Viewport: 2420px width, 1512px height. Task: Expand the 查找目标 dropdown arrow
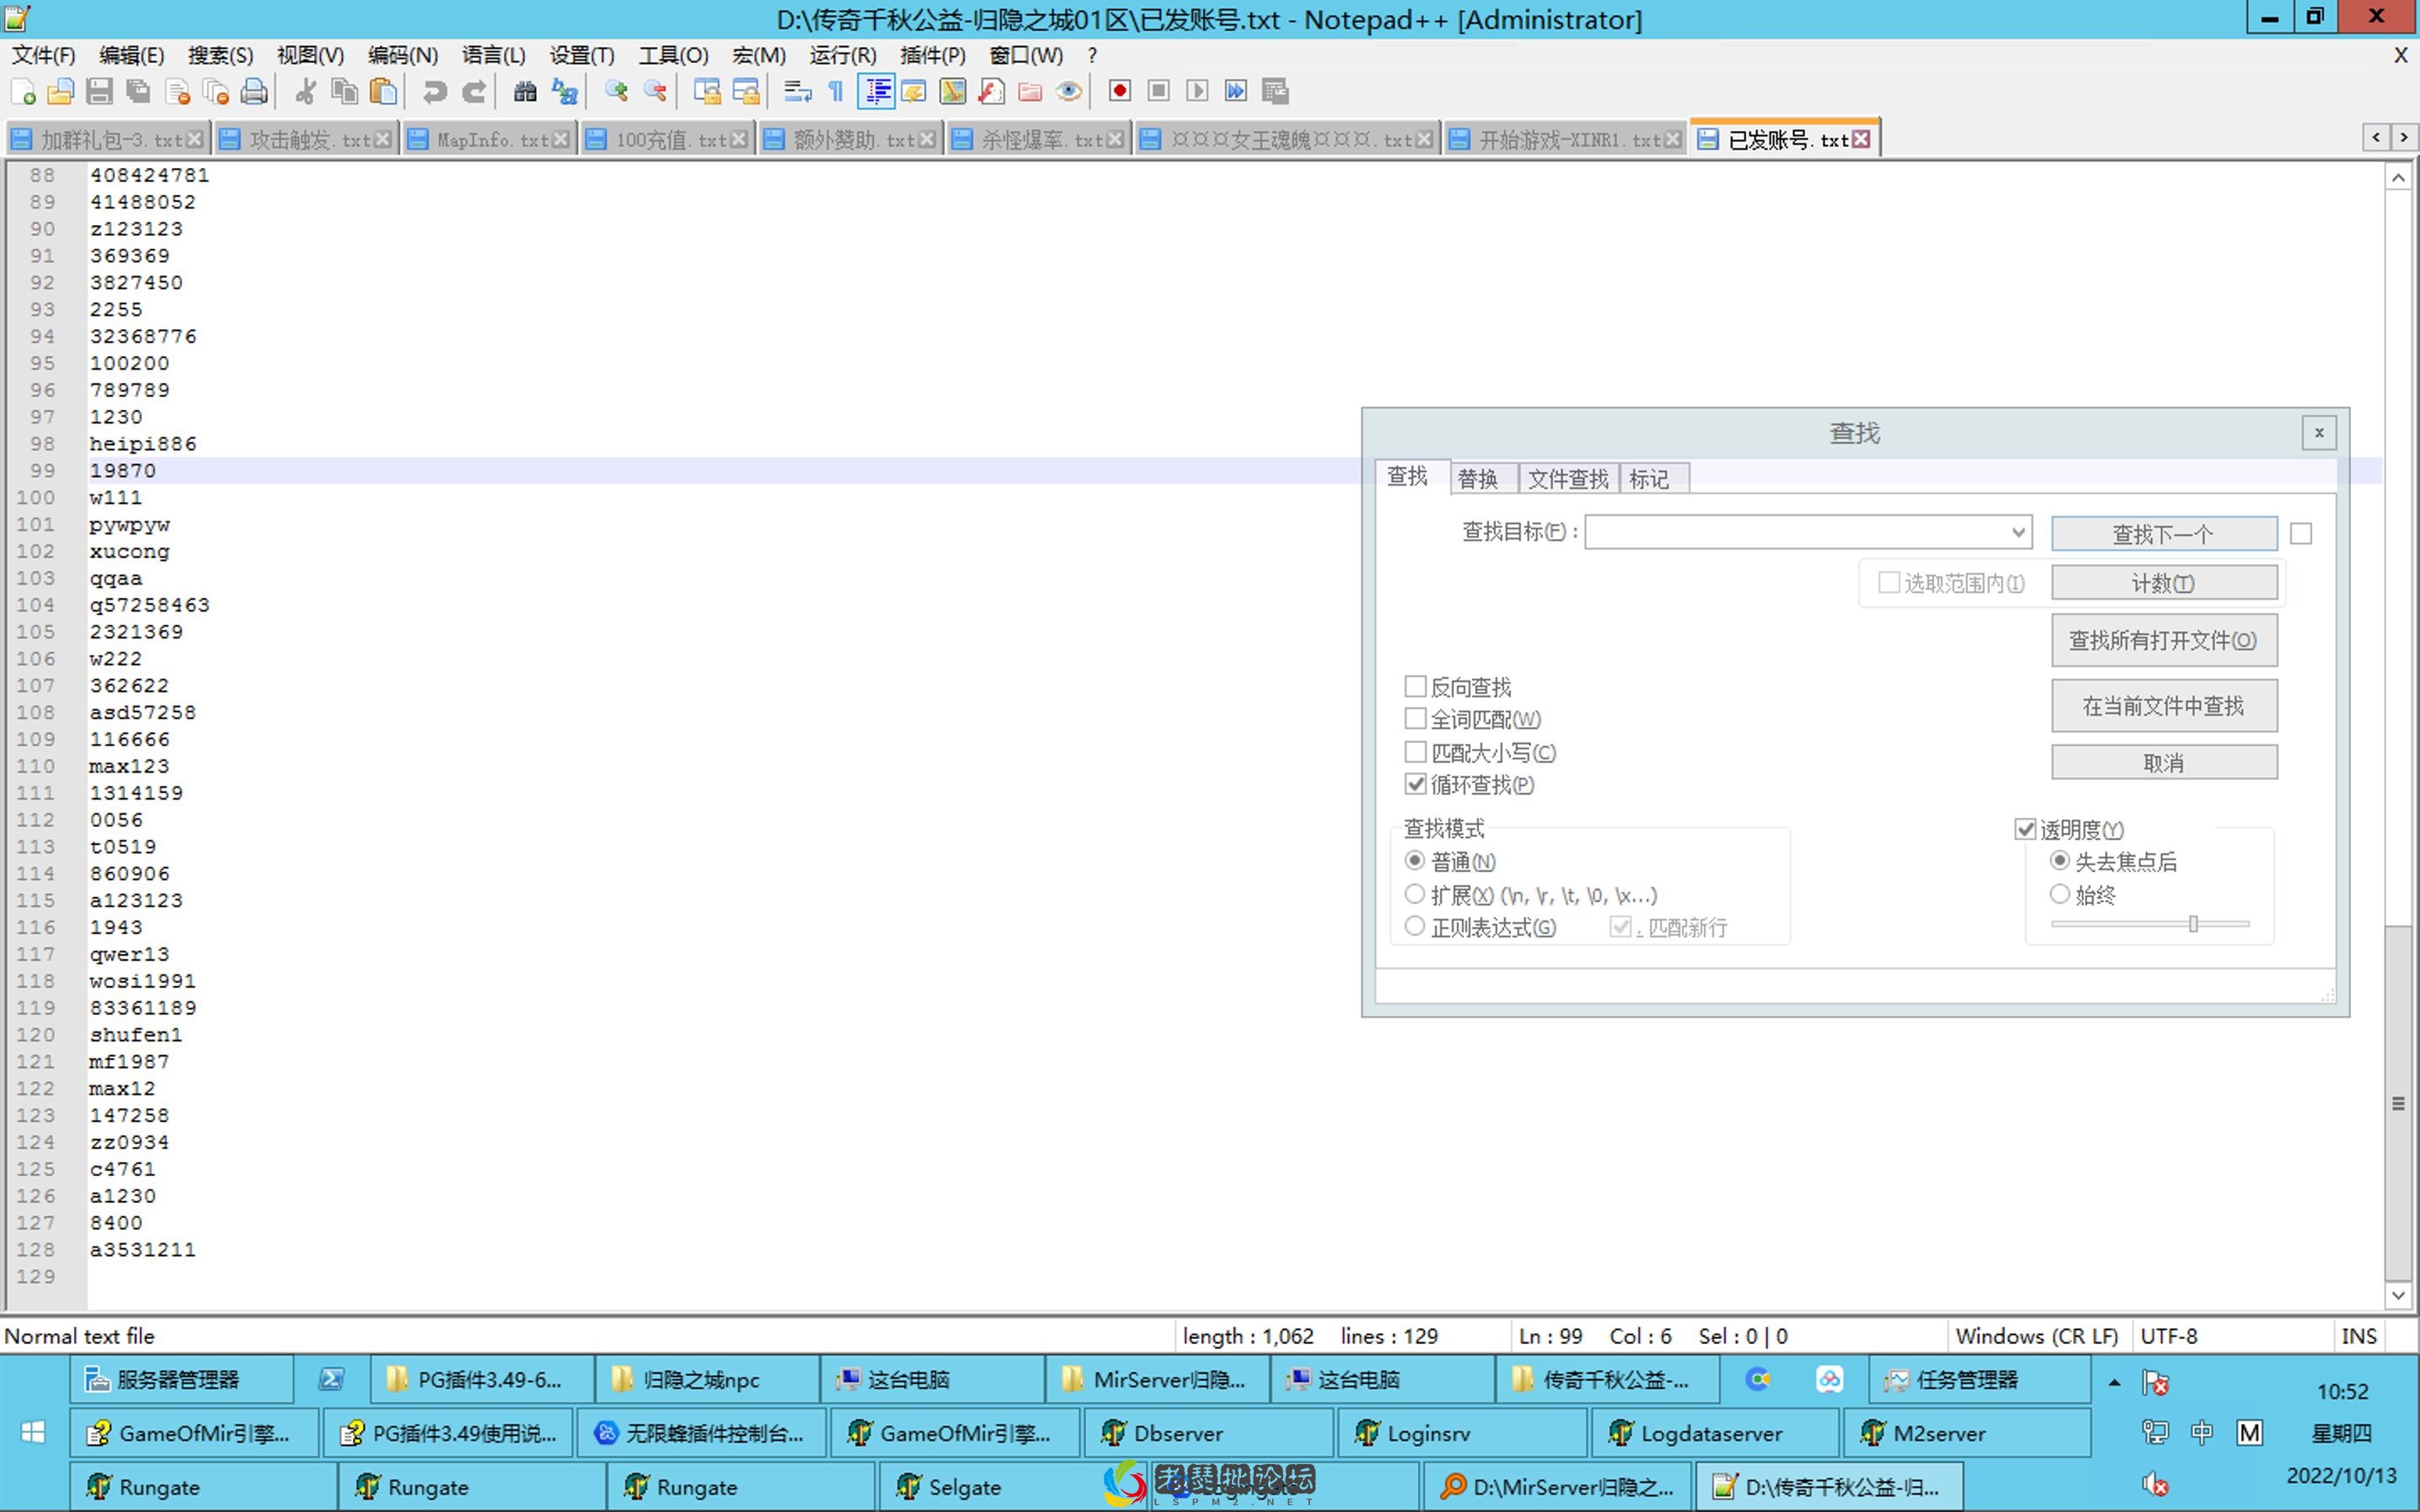2018,532
